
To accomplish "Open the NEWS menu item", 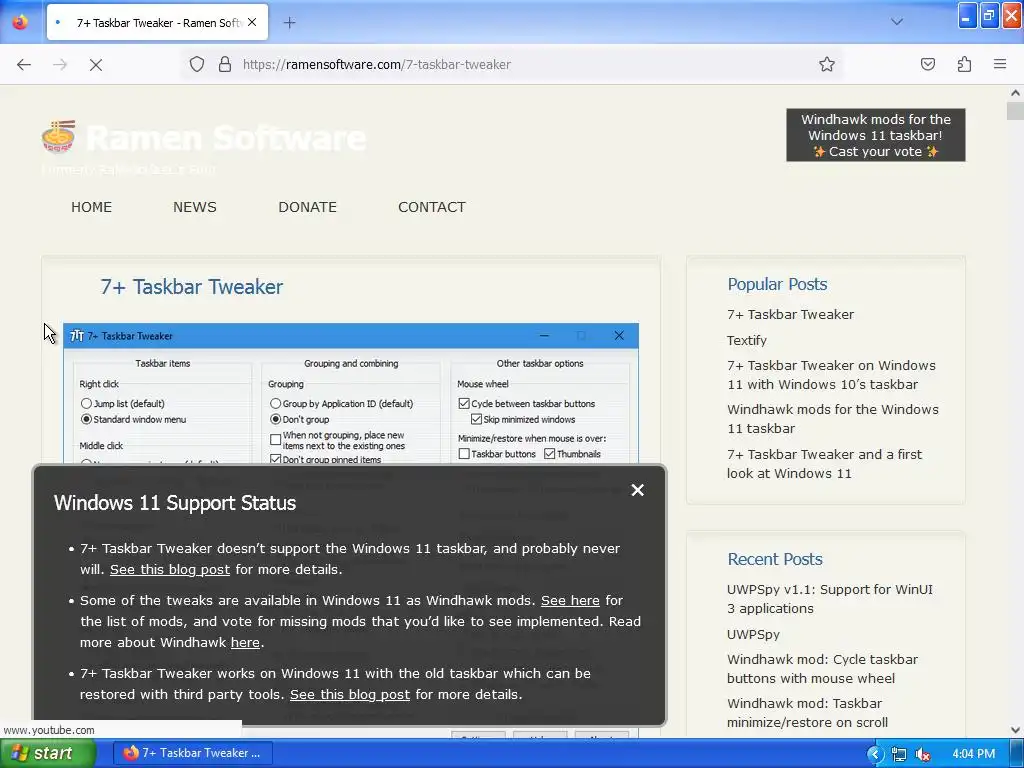I will pos(195,207).
